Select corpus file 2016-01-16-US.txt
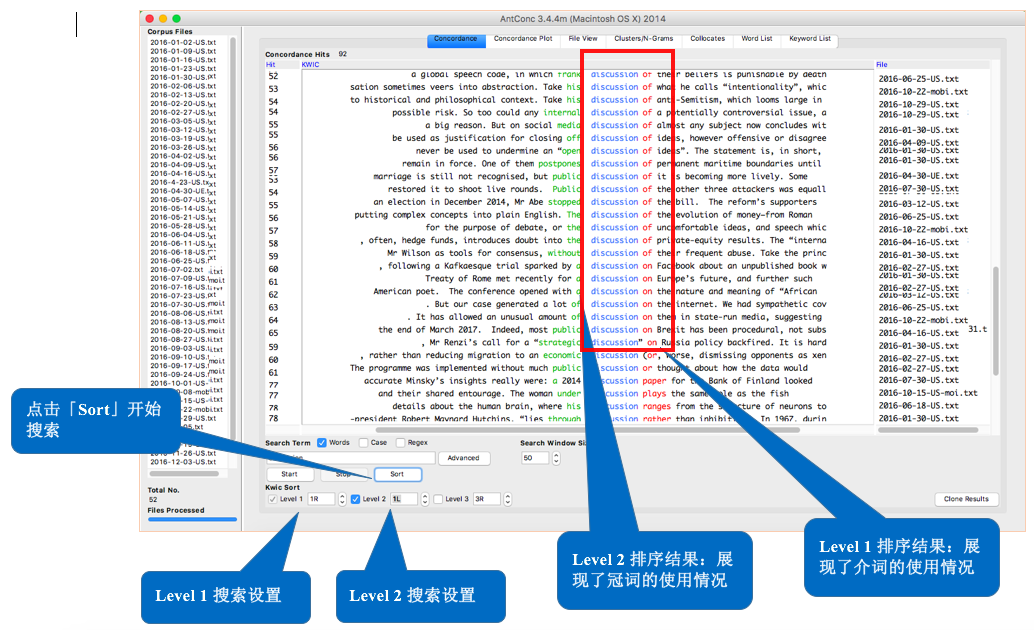The image size is (1034, 630). coord(183,59)
